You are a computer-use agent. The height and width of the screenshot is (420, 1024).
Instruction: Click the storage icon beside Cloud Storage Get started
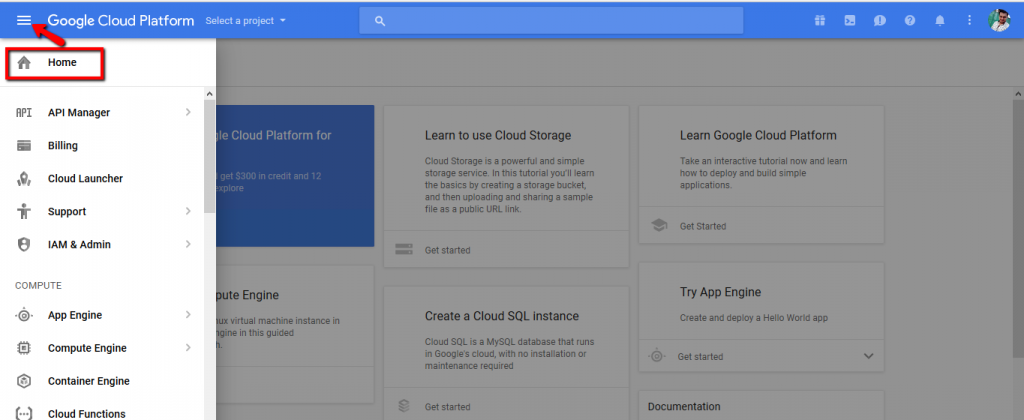click(x=404, y=250)
